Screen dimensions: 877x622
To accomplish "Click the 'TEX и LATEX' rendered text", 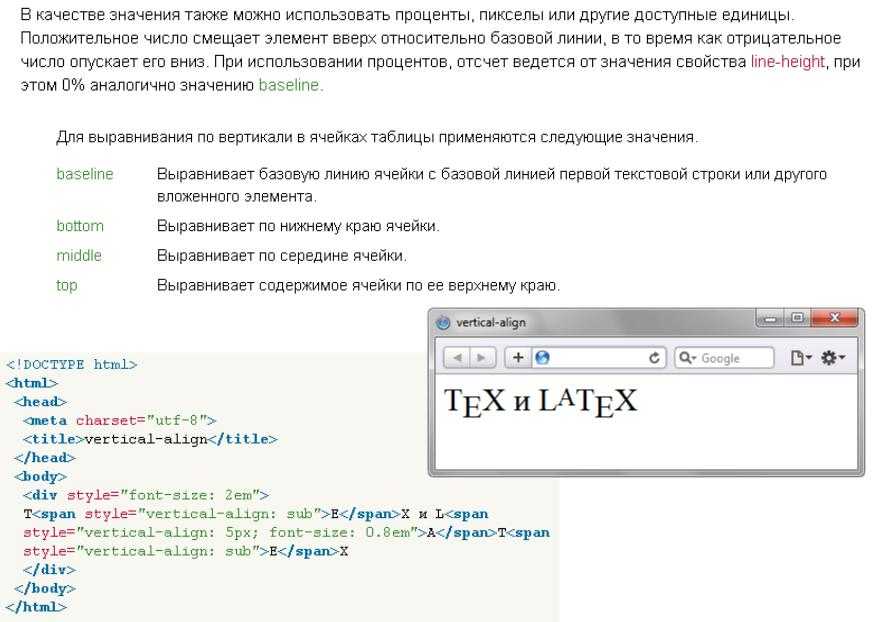I will click(x=540, y=402).
